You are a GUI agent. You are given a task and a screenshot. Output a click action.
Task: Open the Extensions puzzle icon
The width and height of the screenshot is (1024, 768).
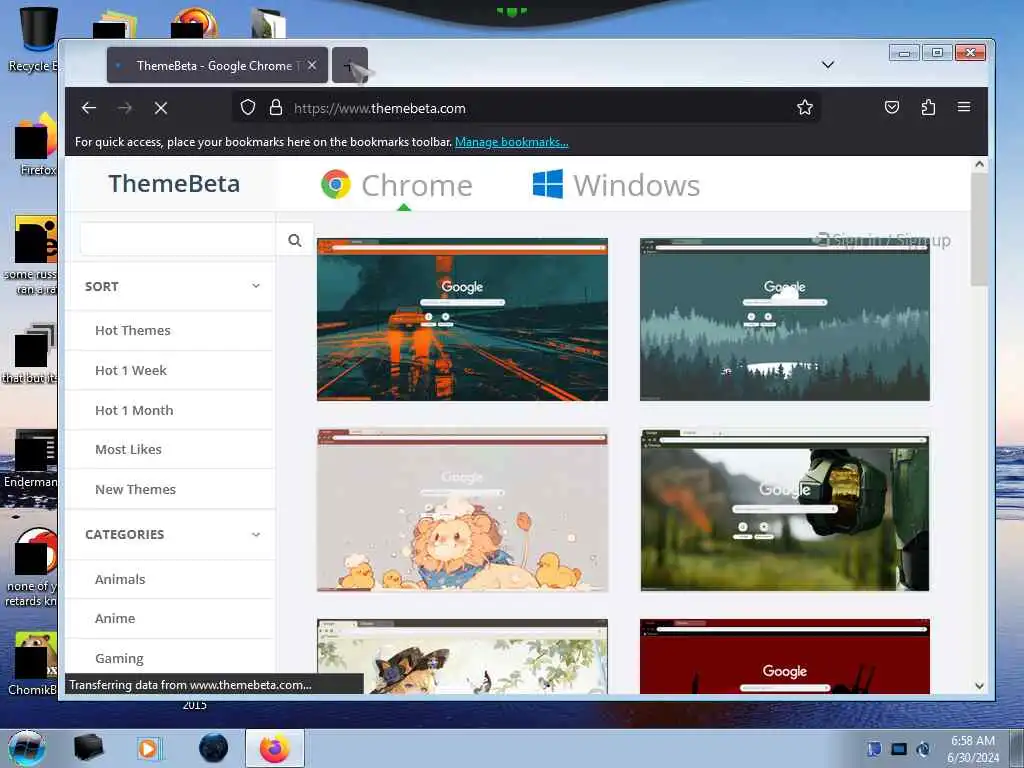(x=928, y=107)
